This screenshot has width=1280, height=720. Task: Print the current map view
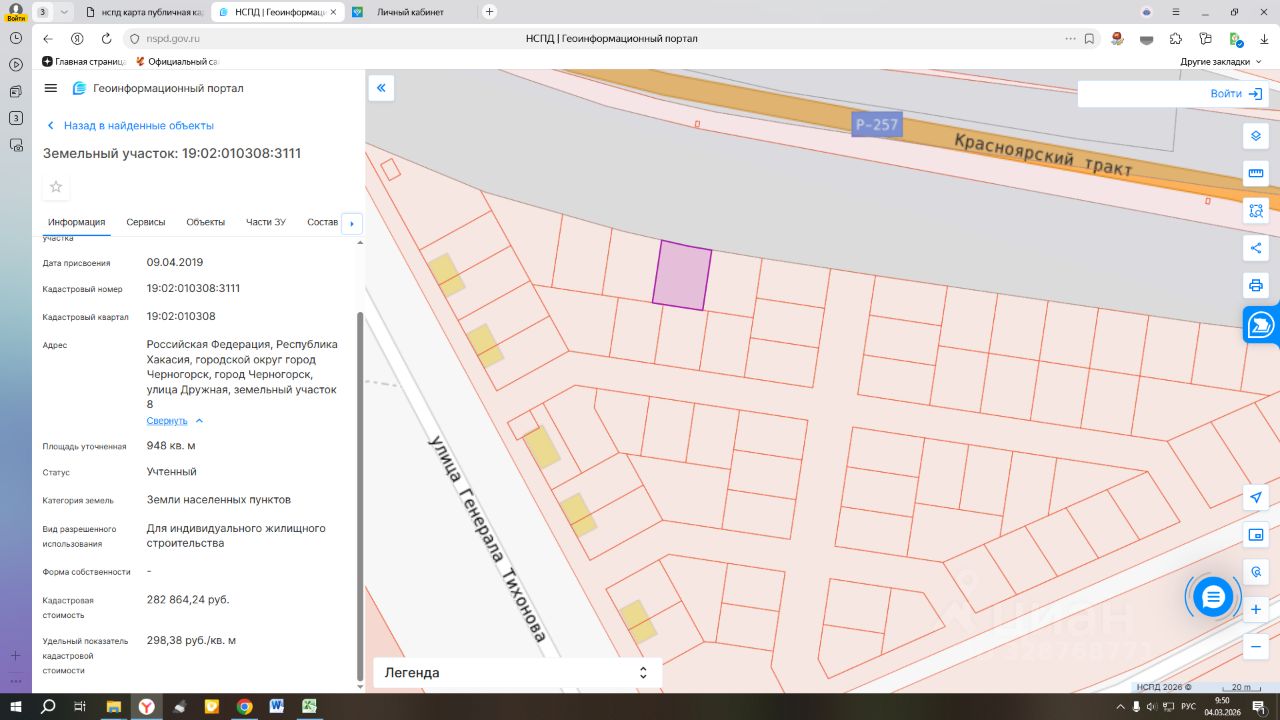pyautogui.click(x=1256, y=285)
